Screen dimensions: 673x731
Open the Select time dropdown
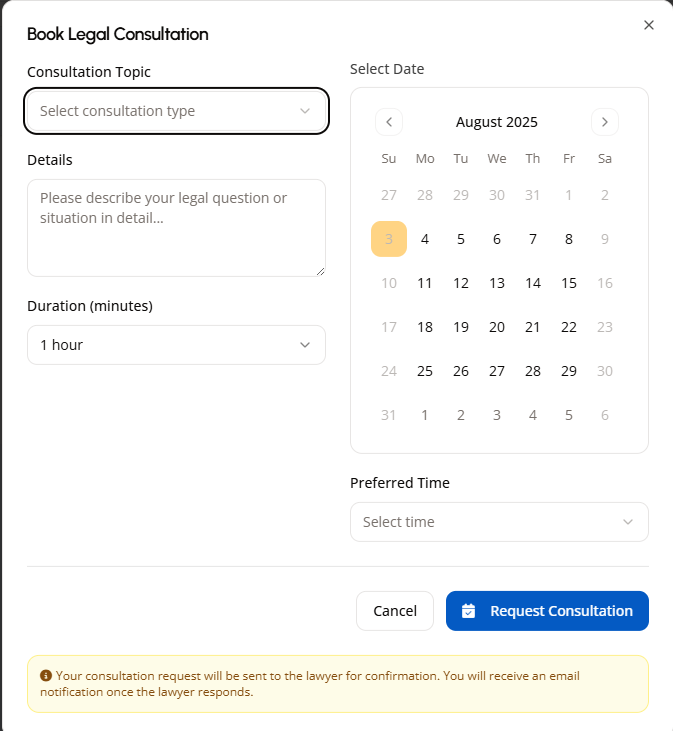[x=499, y=522]
